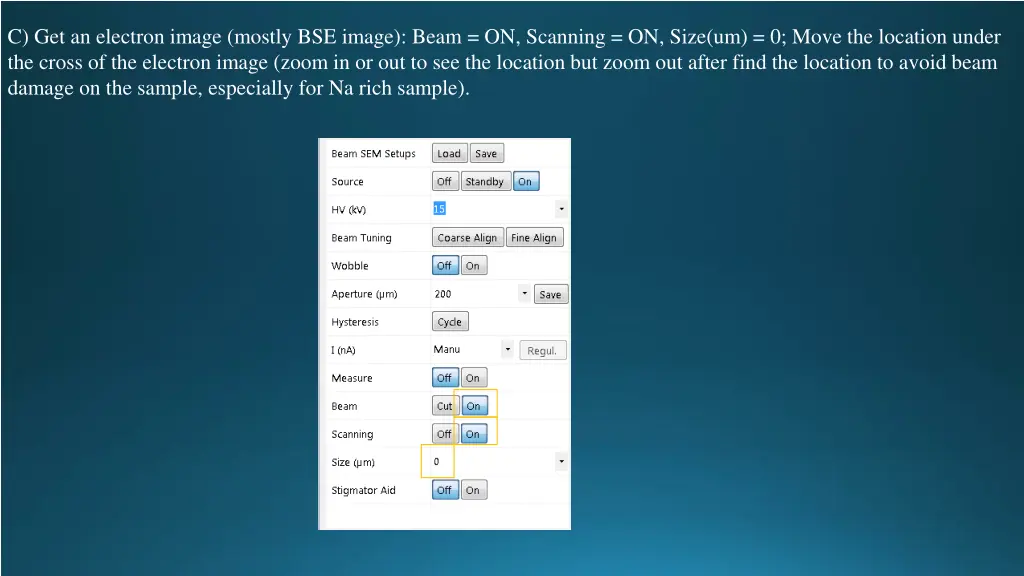Turn Stigmator Aid Off
The width and height of the screenshot is (1024, 576).
click(x=445, y=490)
